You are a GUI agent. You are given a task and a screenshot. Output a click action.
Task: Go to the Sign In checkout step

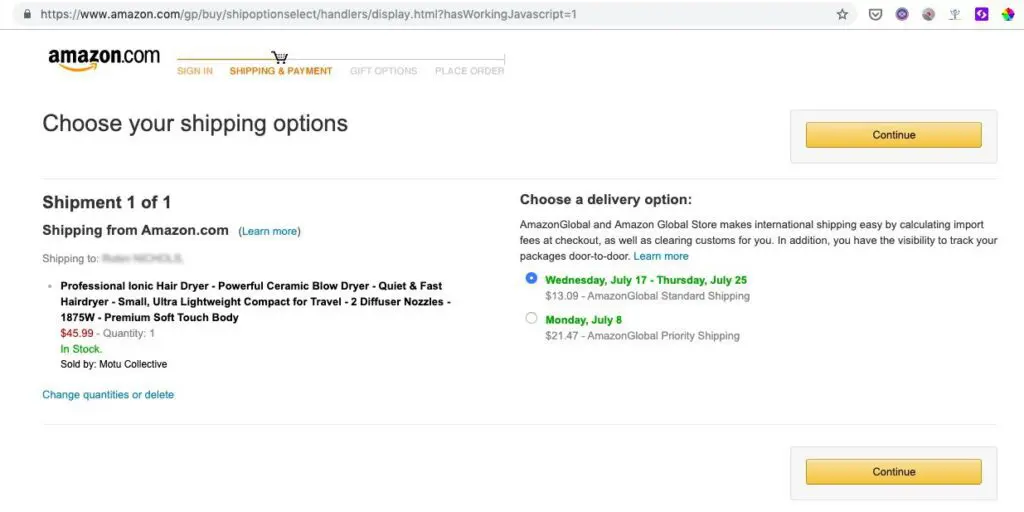pyautogui.click(x=195, y=71)
